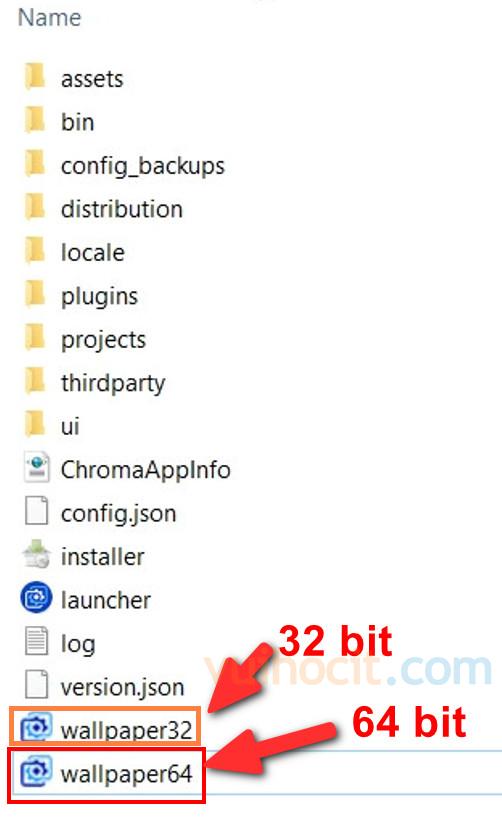This screenshot has height=817, width=502.
Task: Select the projects folder name
Action: coord(103,340)
